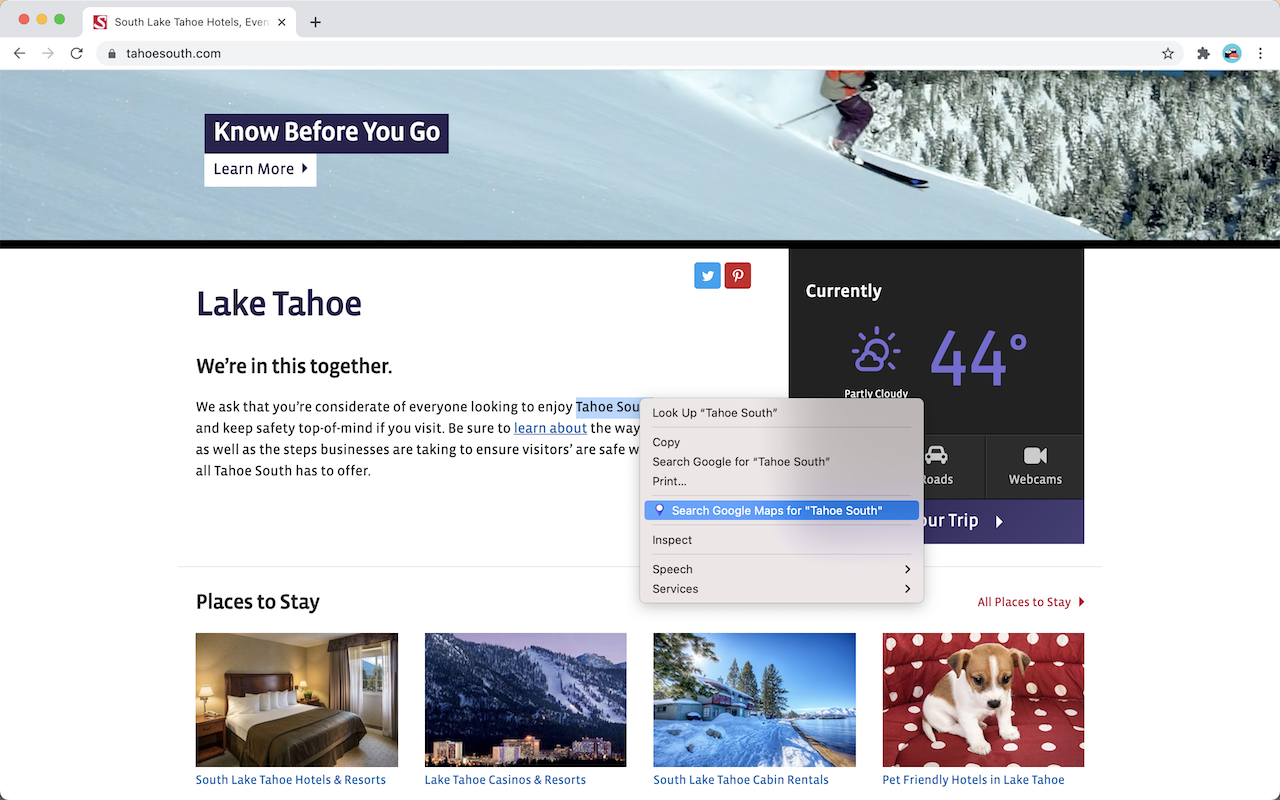Screen dimensions: 1280x800
Task: Click the 44° temperature reading
Action: click(979, 358)
